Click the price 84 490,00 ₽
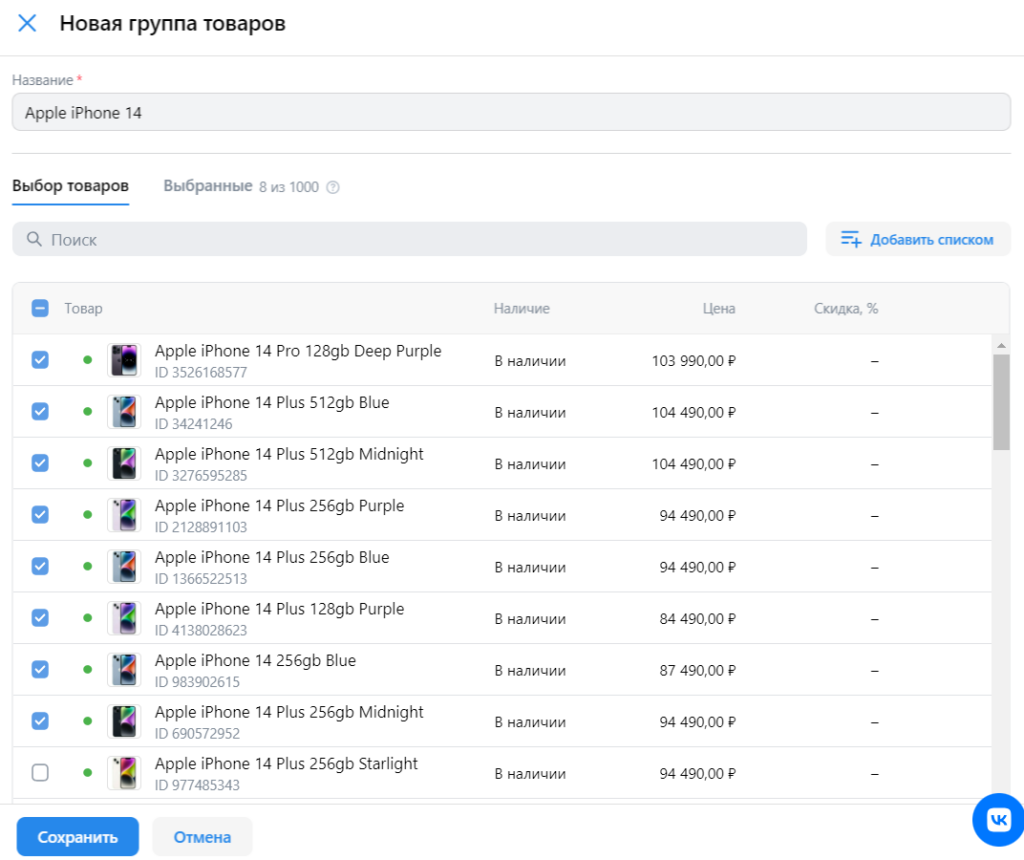The image size is (1024, 860). tap(697, 618)
